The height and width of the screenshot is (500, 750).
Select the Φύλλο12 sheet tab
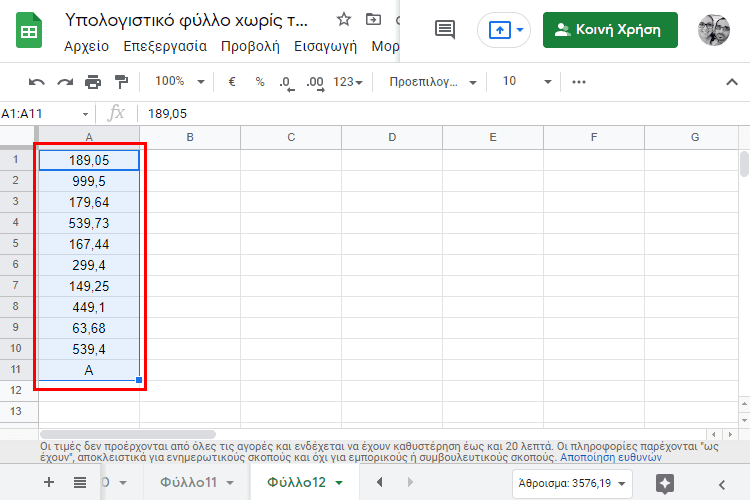point(297,482)
